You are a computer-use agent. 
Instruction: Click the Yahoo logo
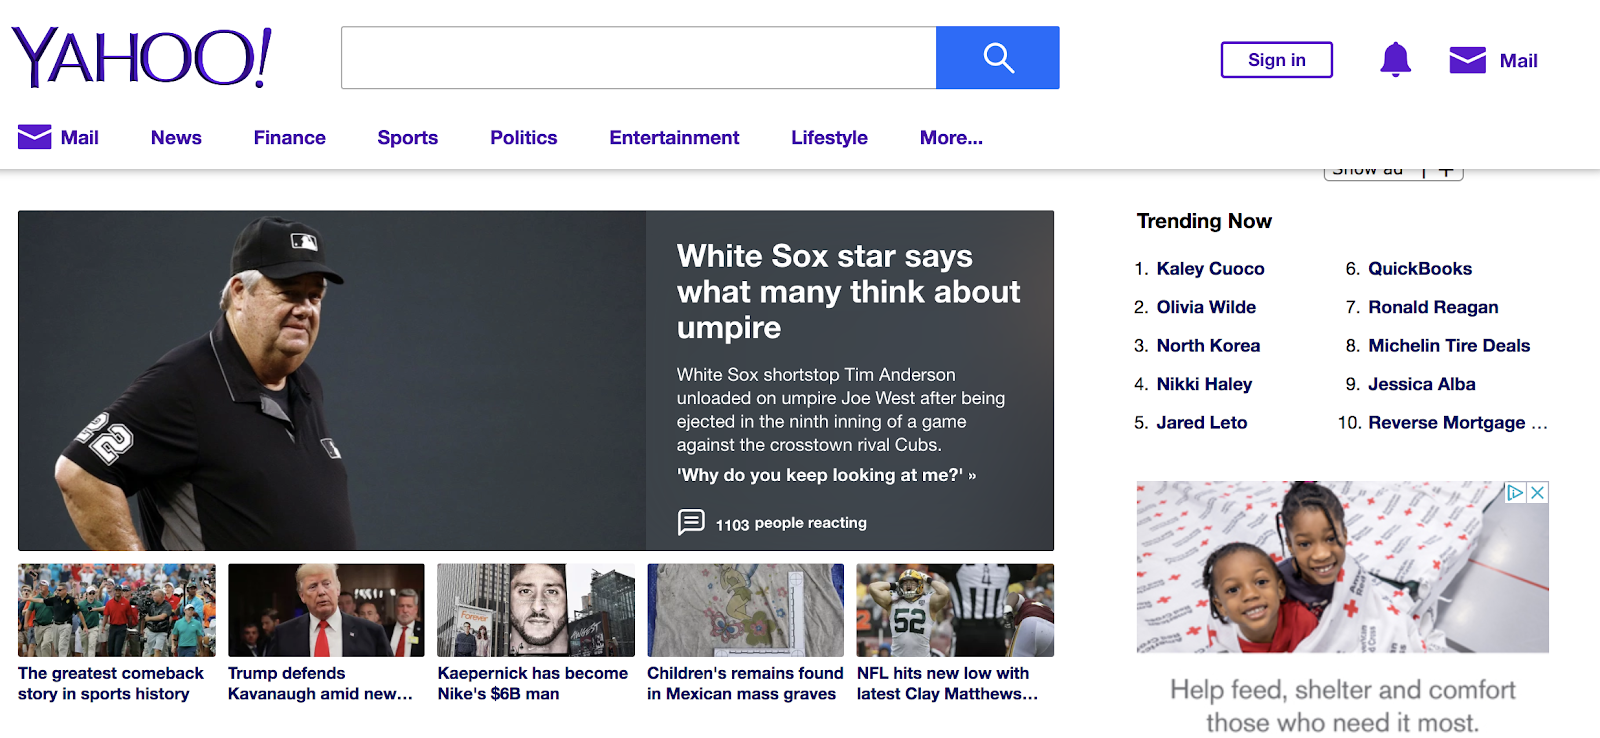pyautogui.click(x=141, y=57)
